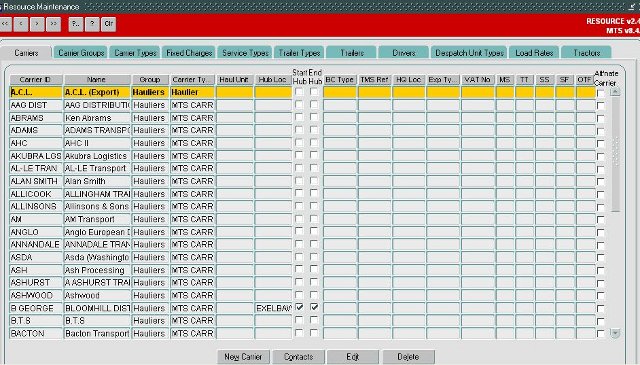Go to first record with << button
Image resolution: width=640 pixels, height=365 pixels.
[x=5, y=24]
